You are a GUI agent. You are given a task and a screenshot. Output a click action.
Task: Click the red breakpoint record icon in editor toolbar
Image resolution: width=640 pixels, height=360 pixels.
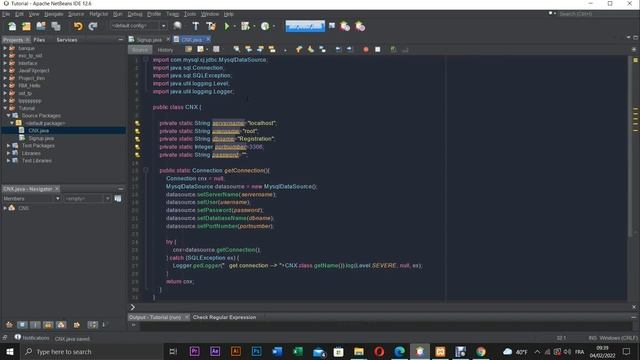click(366, 49)
